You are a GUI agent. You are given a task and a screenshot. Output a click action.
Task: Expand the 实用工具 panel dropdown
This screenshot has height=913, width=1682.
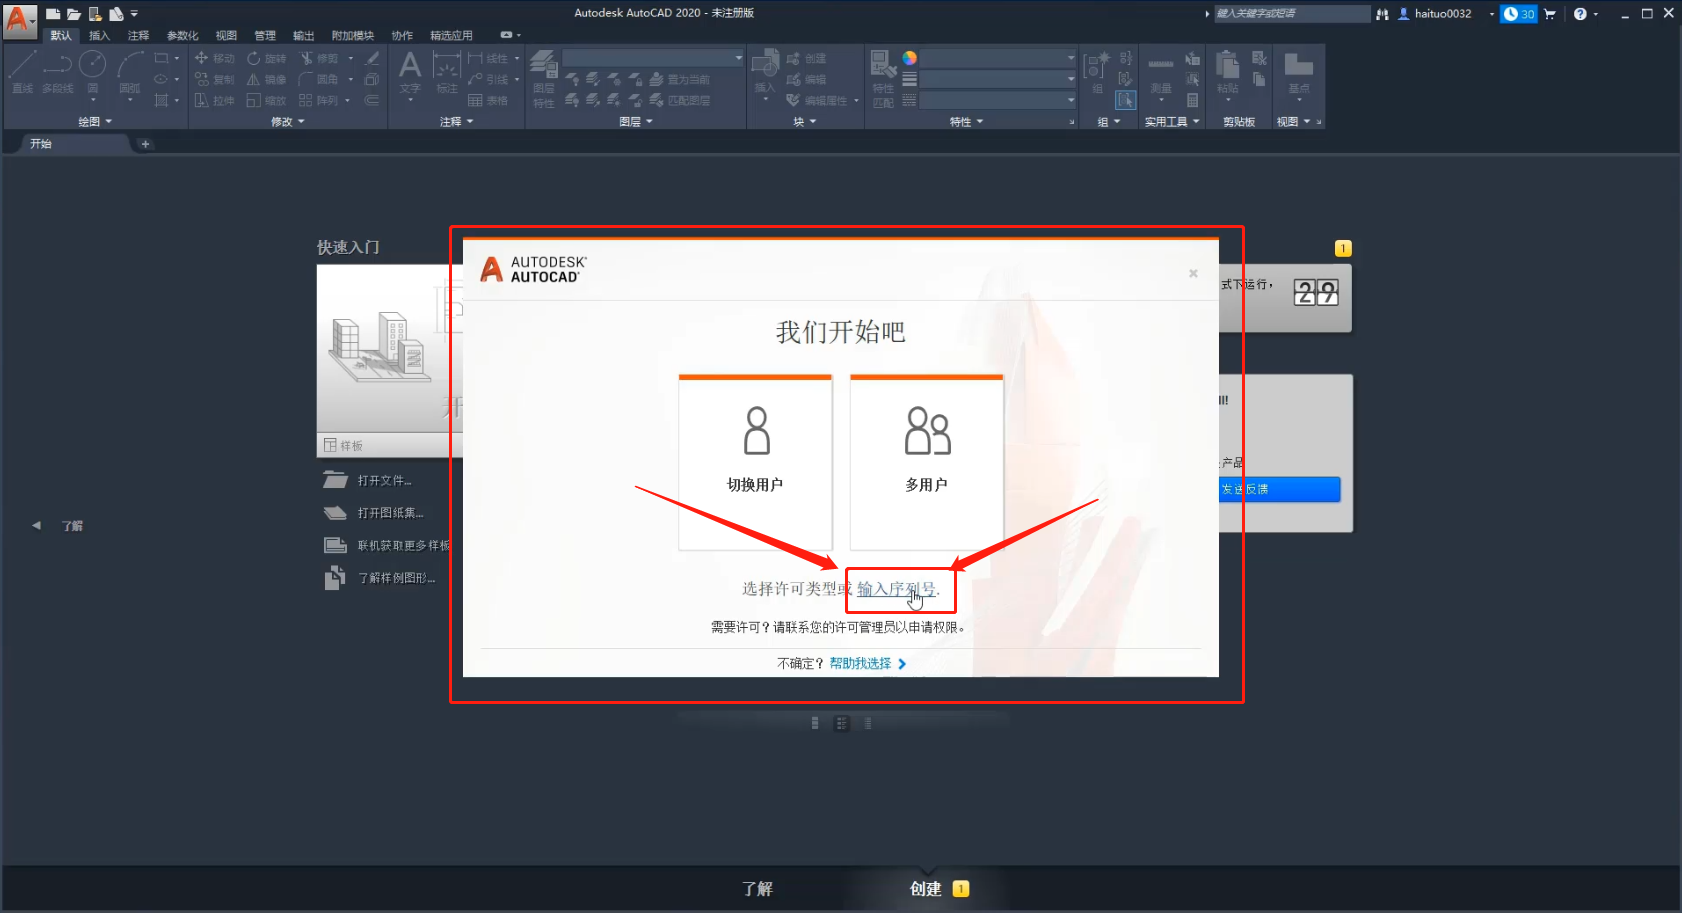point(1172,122)
